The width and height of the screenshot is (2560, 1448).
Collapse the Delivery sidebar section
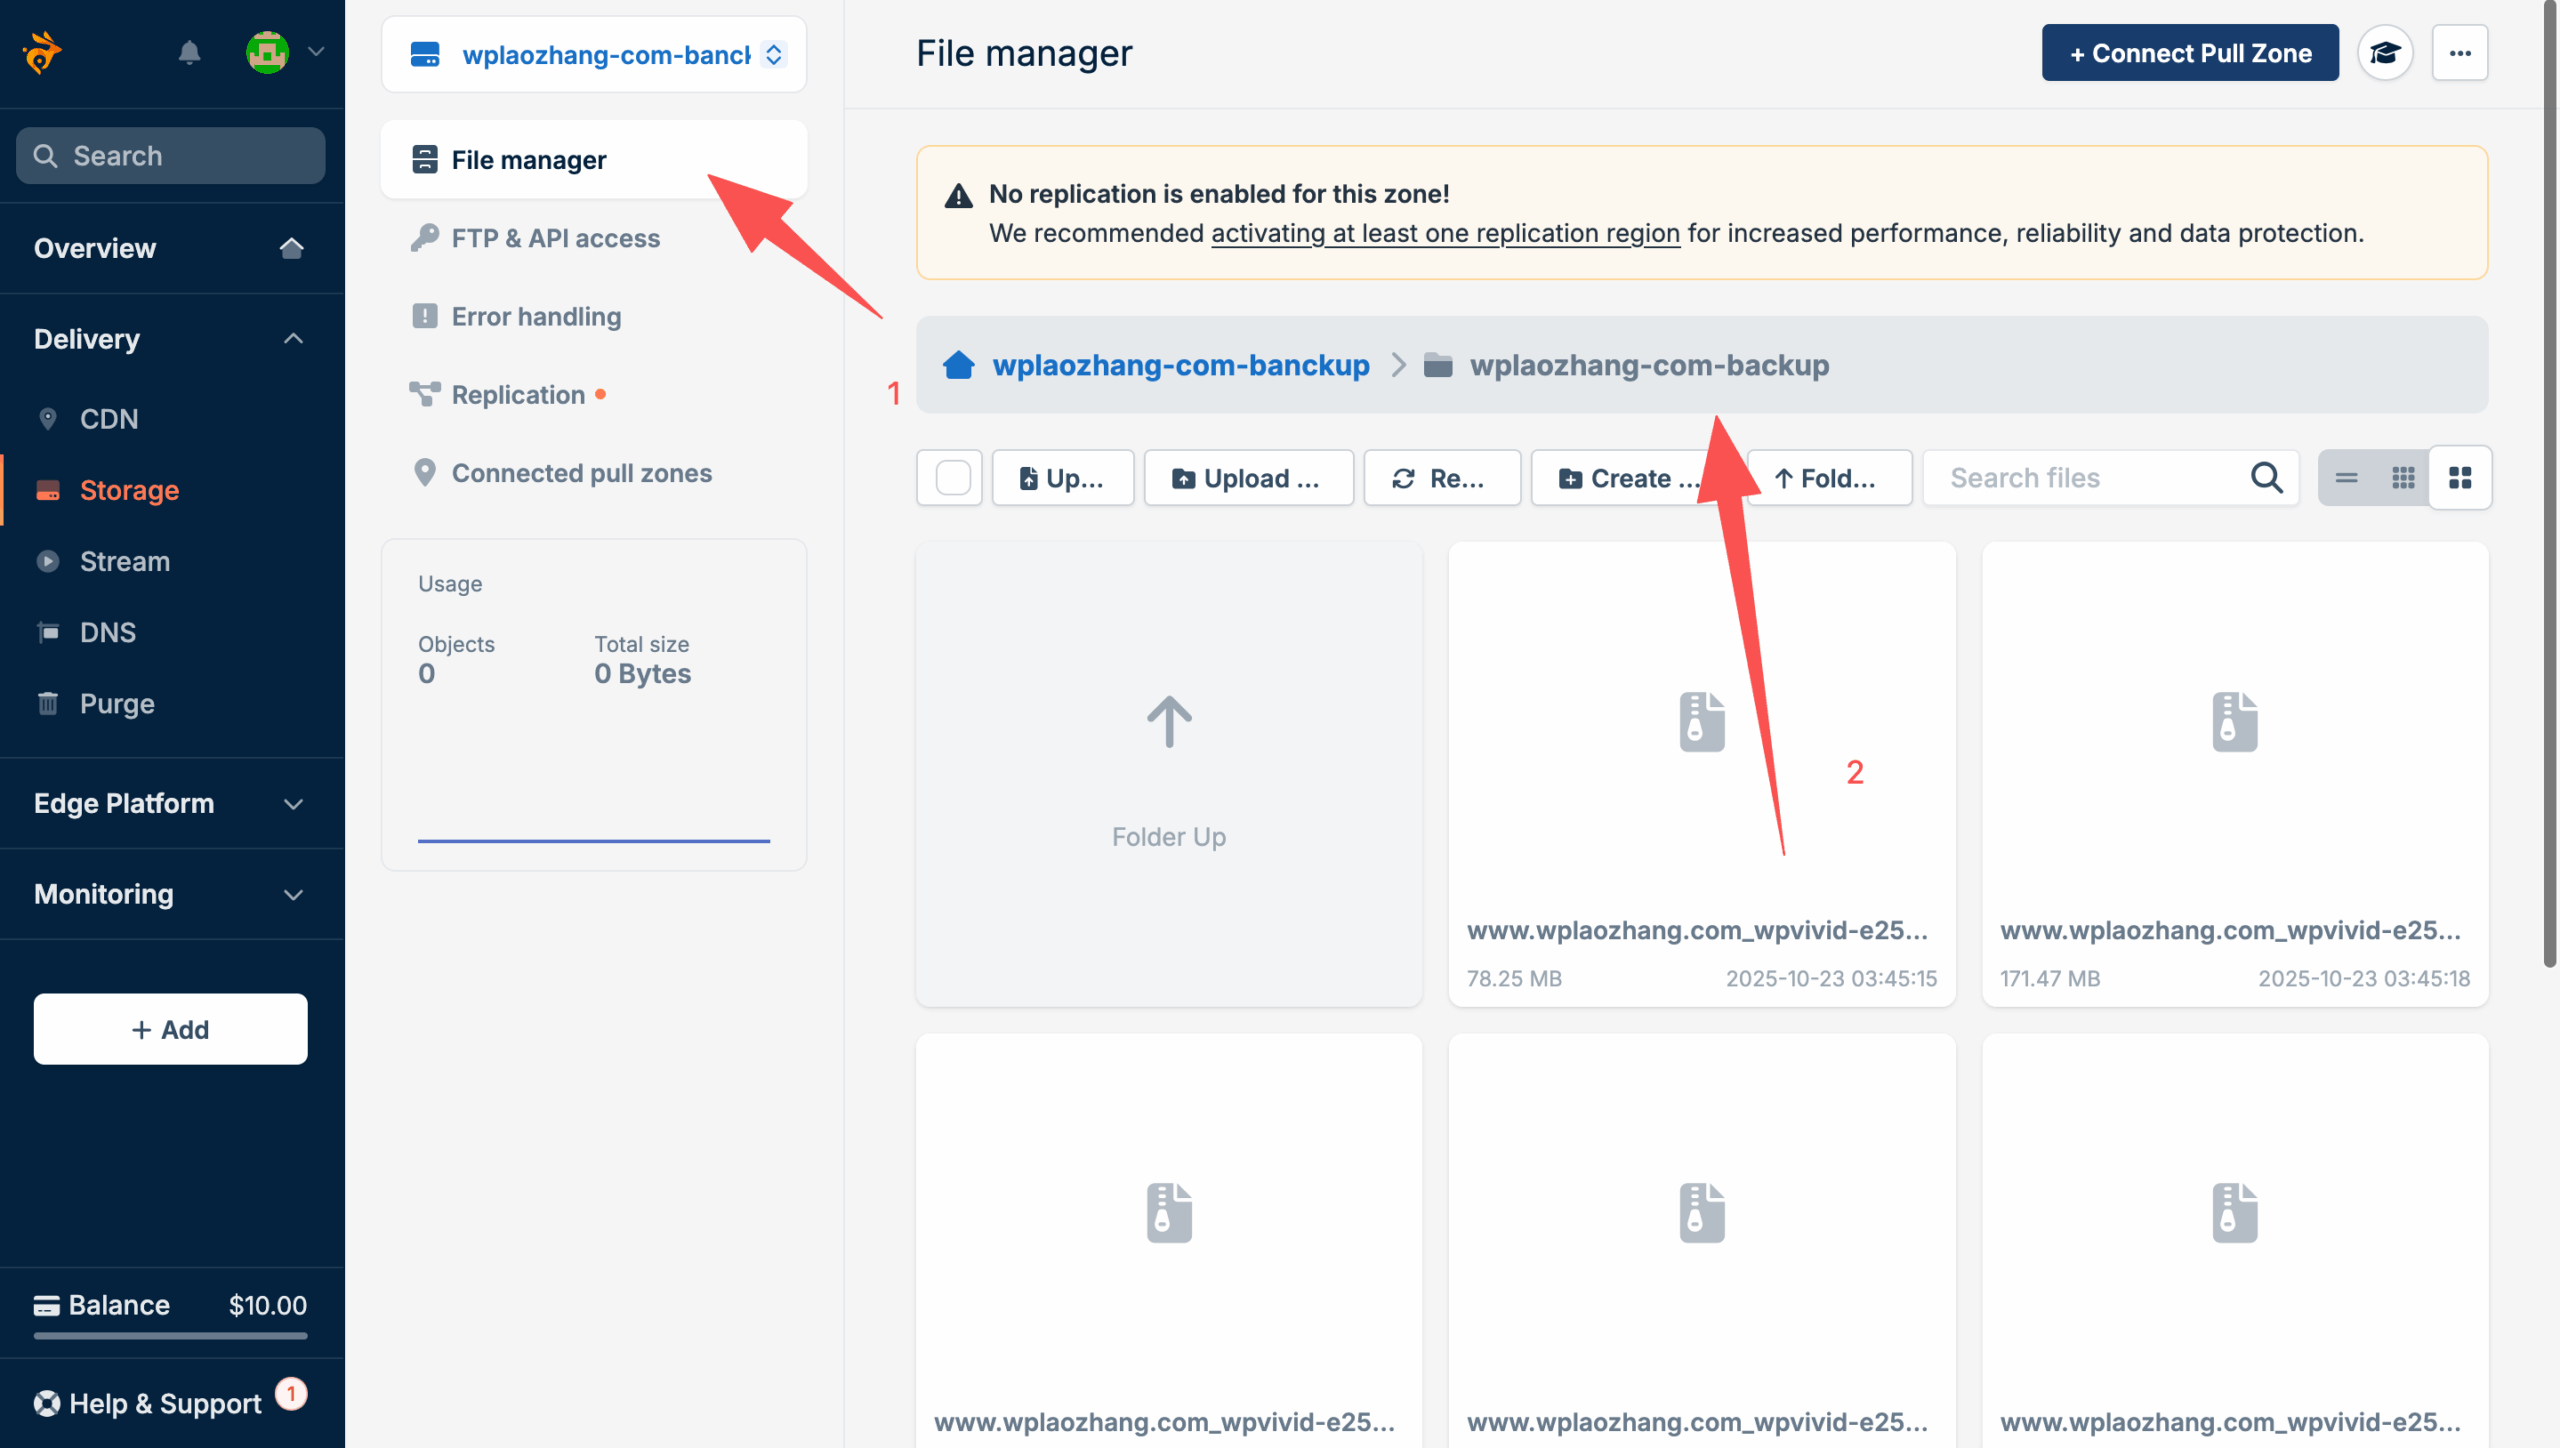[x=293, y=339]
